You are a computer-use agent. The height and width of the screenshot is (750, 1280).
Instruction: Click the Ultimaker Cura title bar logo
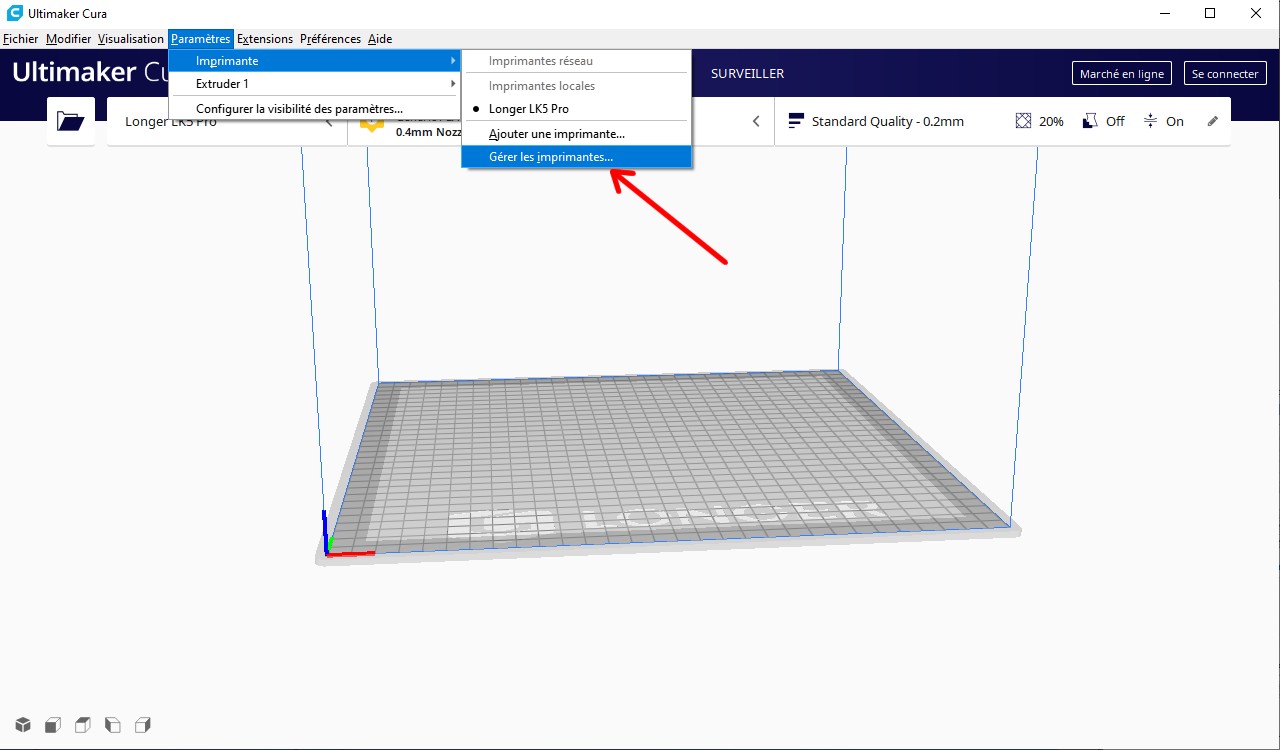tap(14, 13)
